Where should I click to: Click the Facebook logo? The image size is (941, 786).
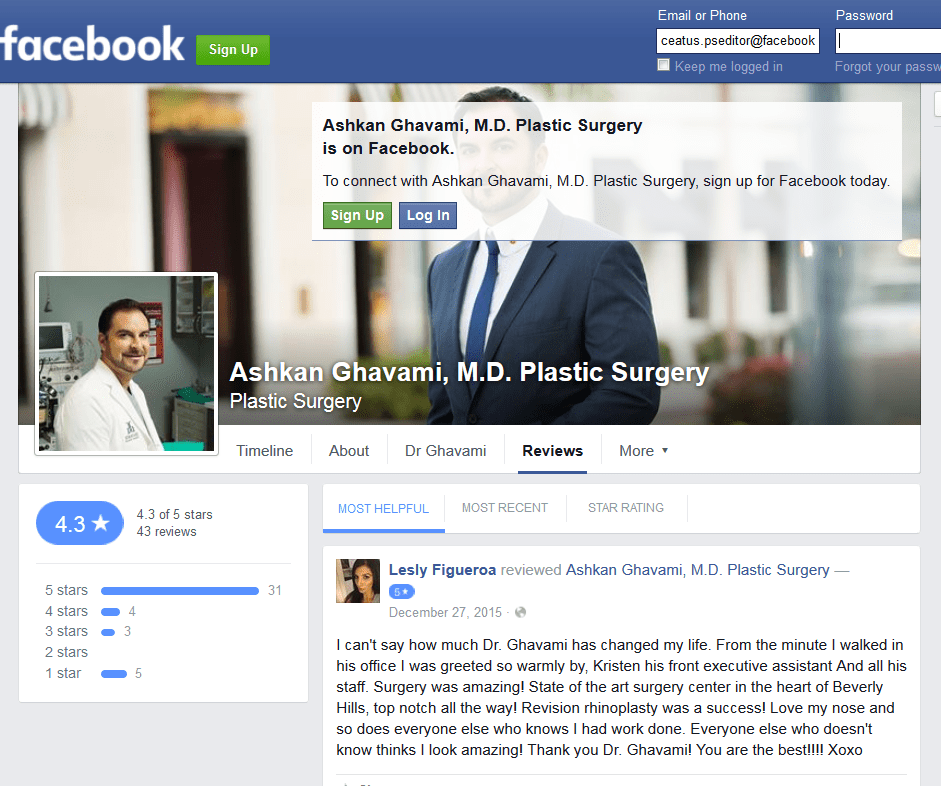(92, 44)
